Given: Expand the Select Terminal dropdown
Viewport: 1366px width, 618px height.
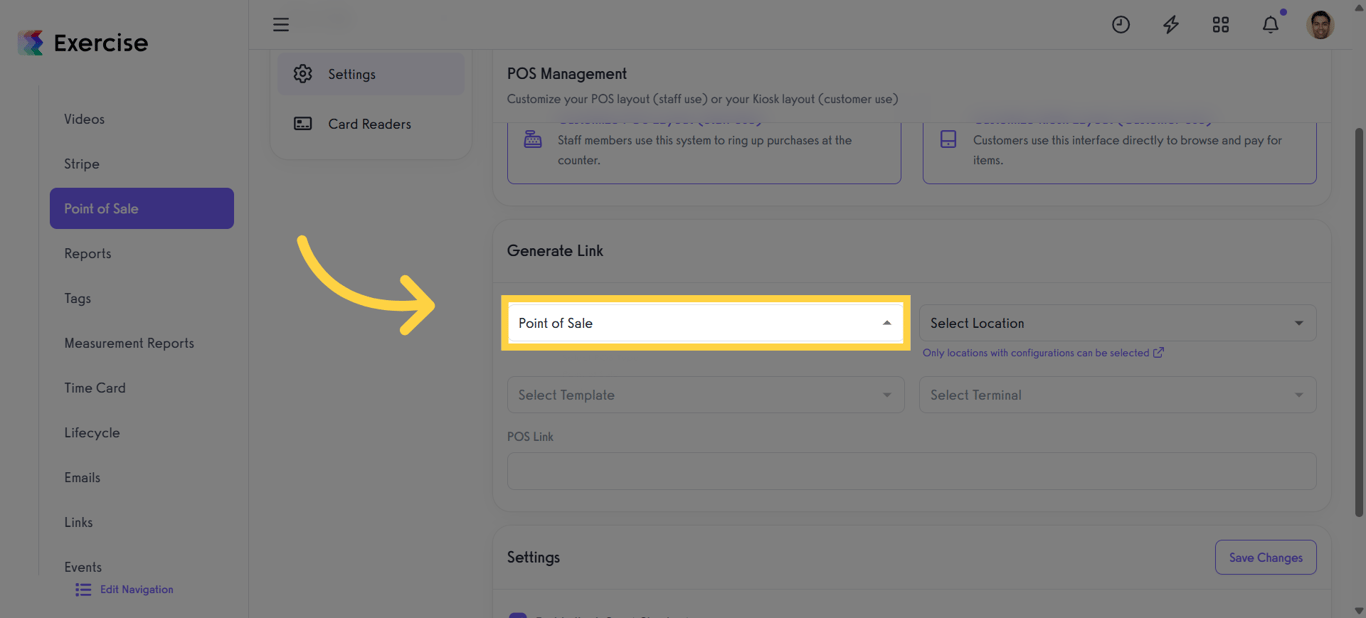Looking at the screenshot, I should click(x=1117, y=395).
